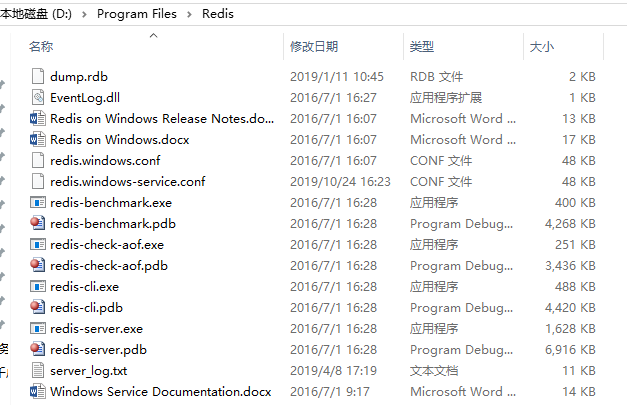Select the server_log.txt text file icon
The height and width of the screenshot is (405, 627).
tap(38, 371)
